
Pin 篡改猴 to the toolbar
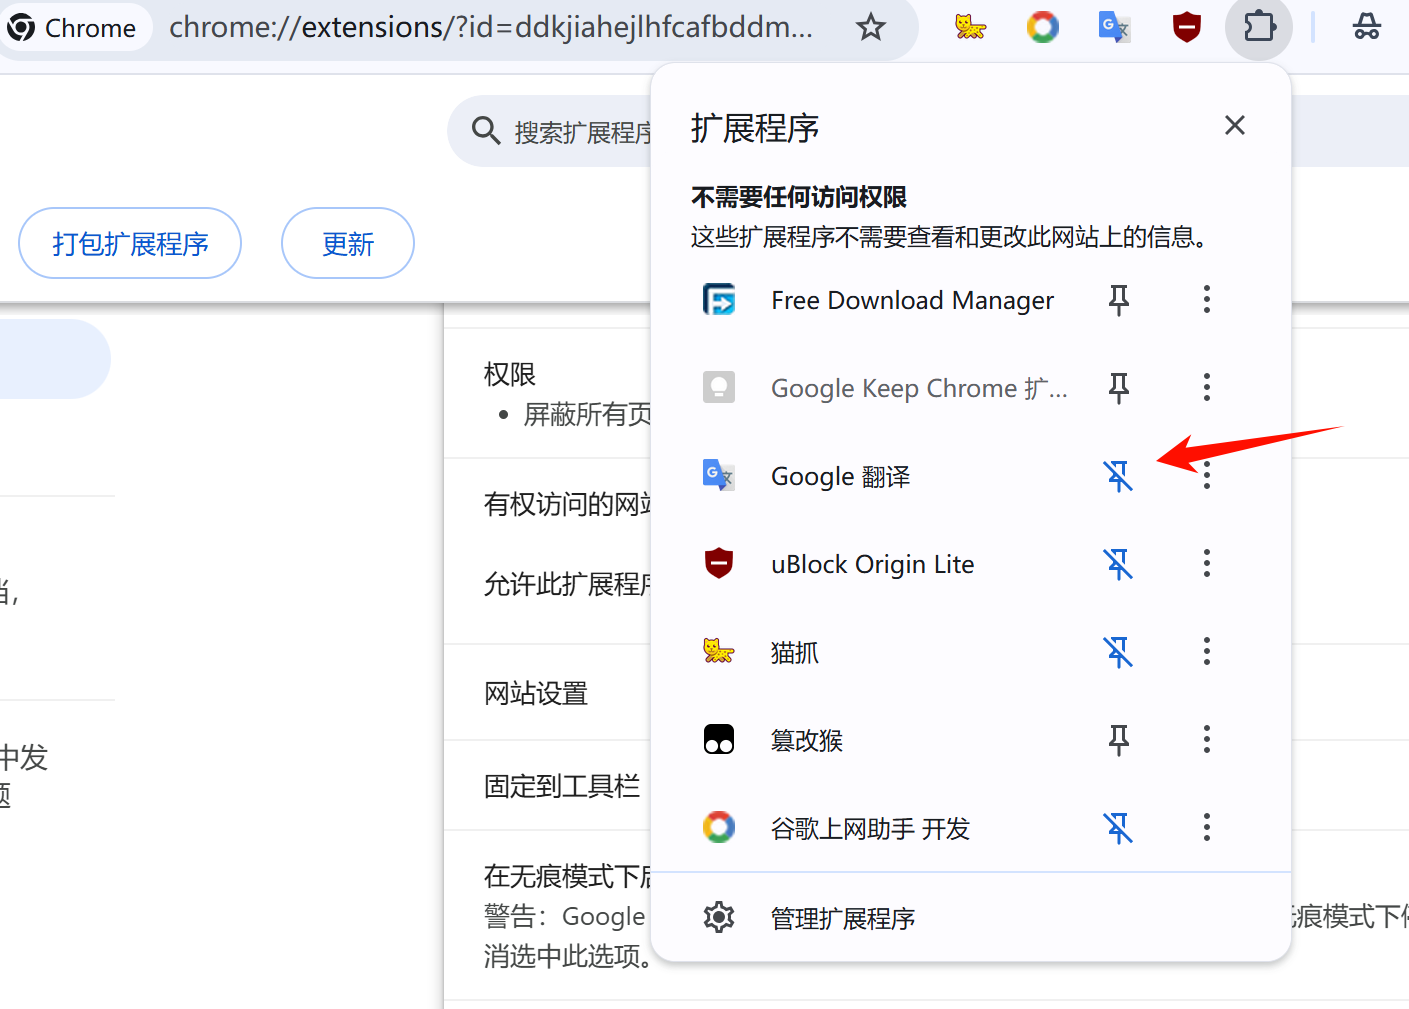point(1119,739)
